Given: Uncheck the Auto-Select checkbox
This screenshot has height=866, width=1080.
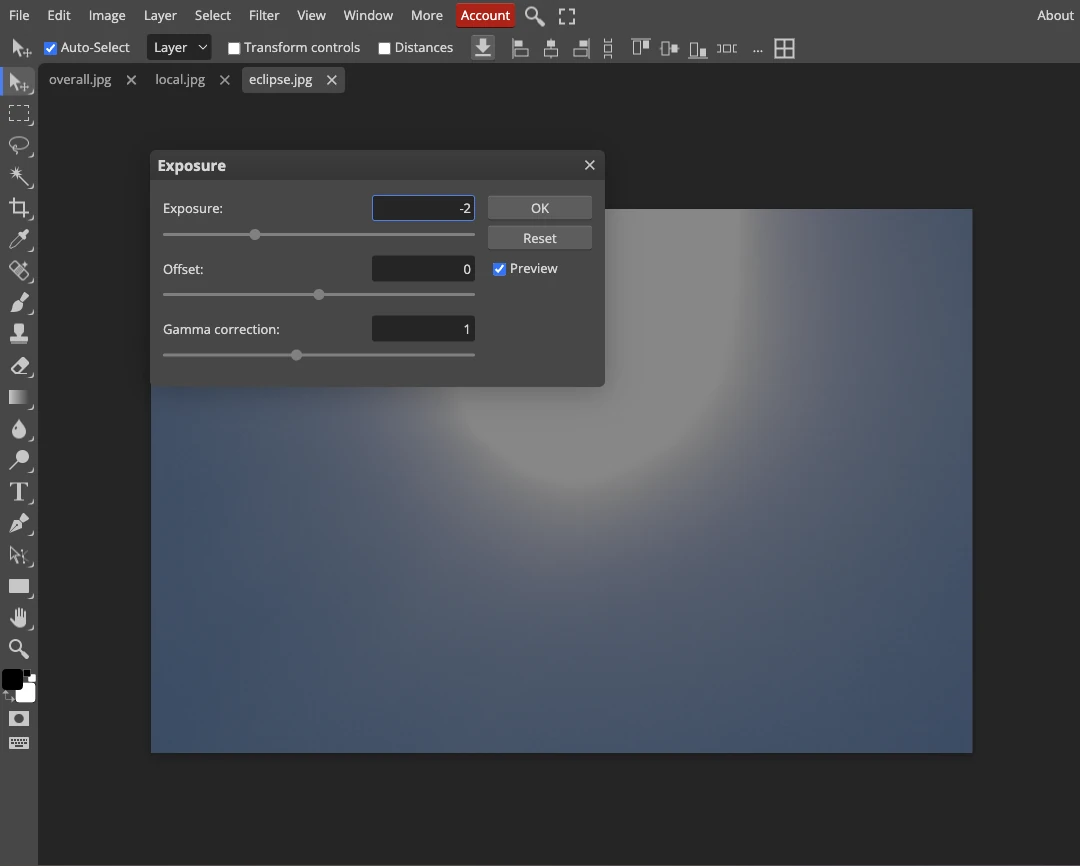Looking at the screenshot, I should 50,48.
